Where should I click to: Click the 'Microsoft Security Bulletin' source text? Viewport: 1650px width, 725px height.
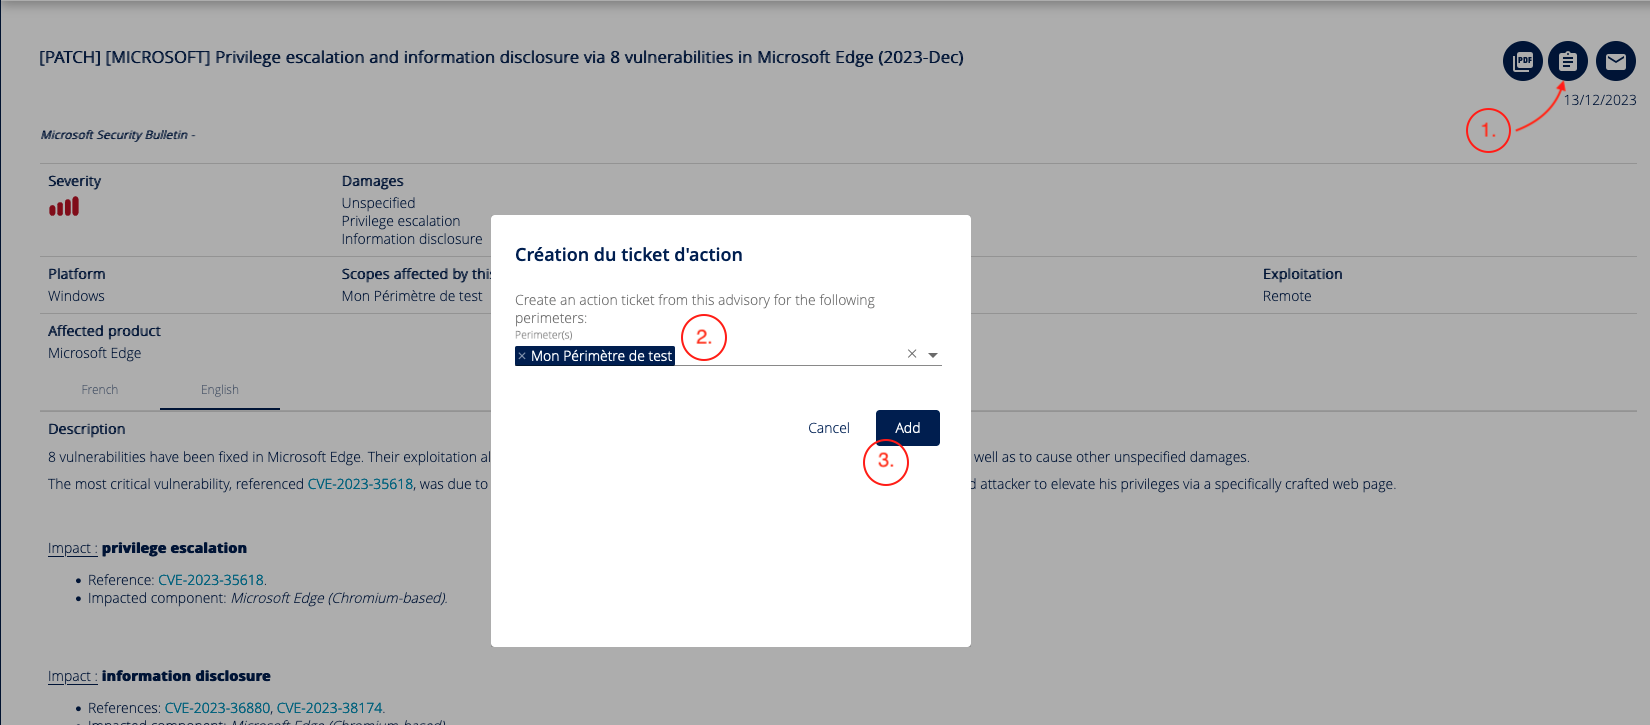click(114, 135)
